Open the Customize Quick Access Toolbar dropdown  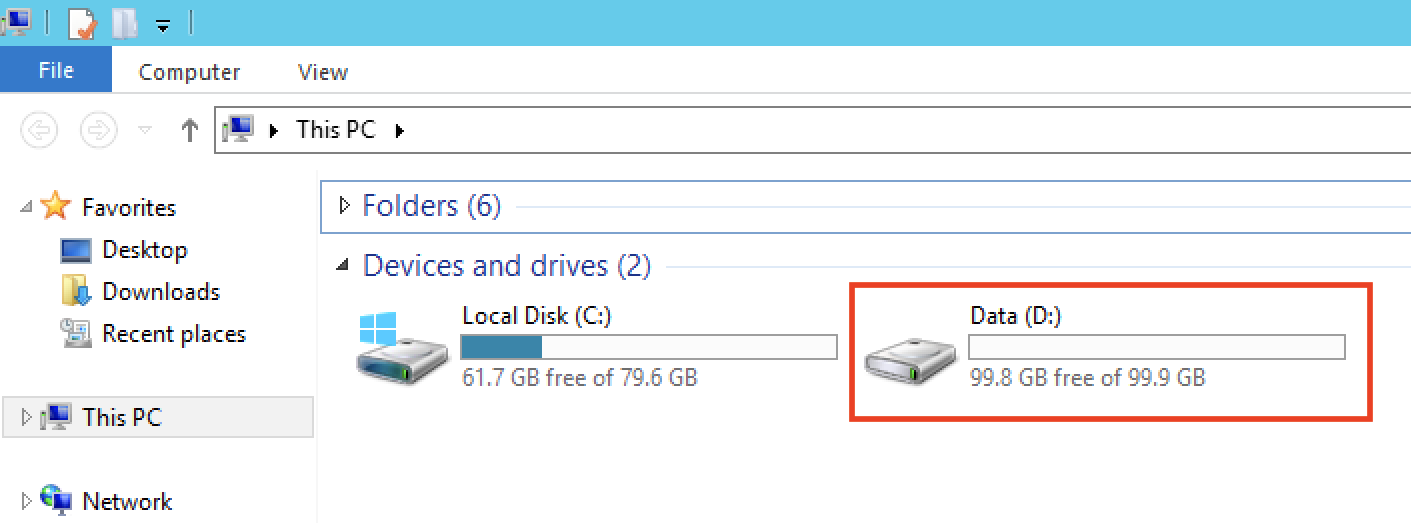pos(163,24)
